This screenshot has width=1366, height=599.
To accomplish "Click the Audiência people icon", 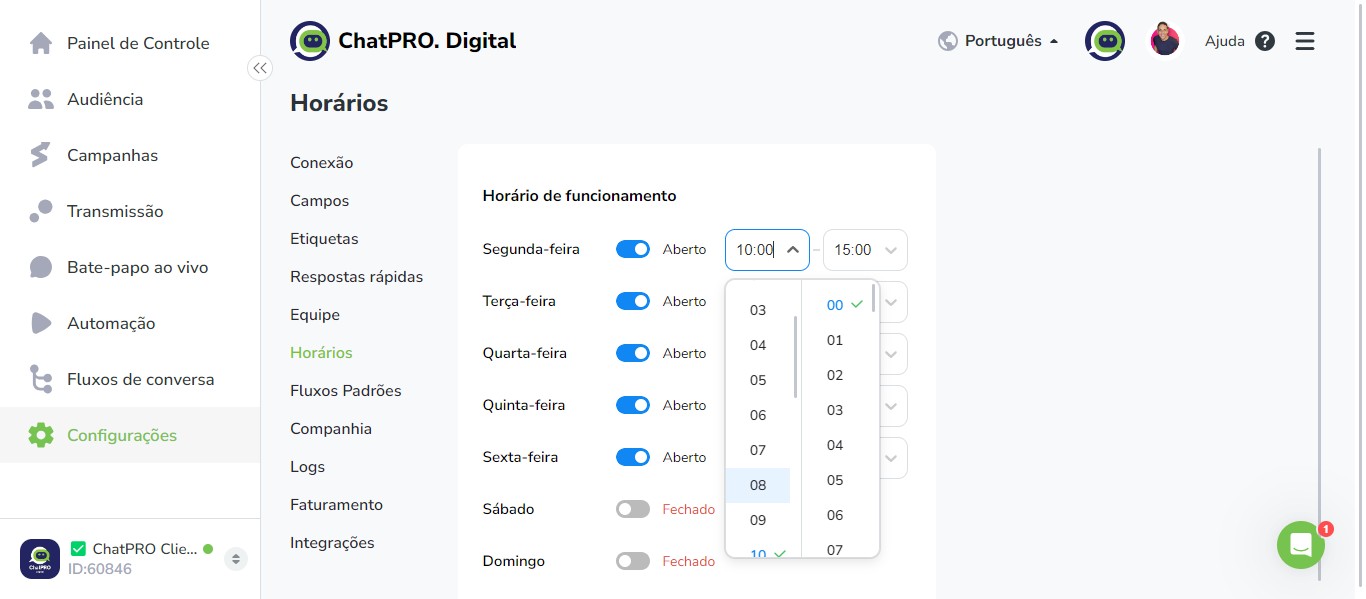I will click(41, 99).
